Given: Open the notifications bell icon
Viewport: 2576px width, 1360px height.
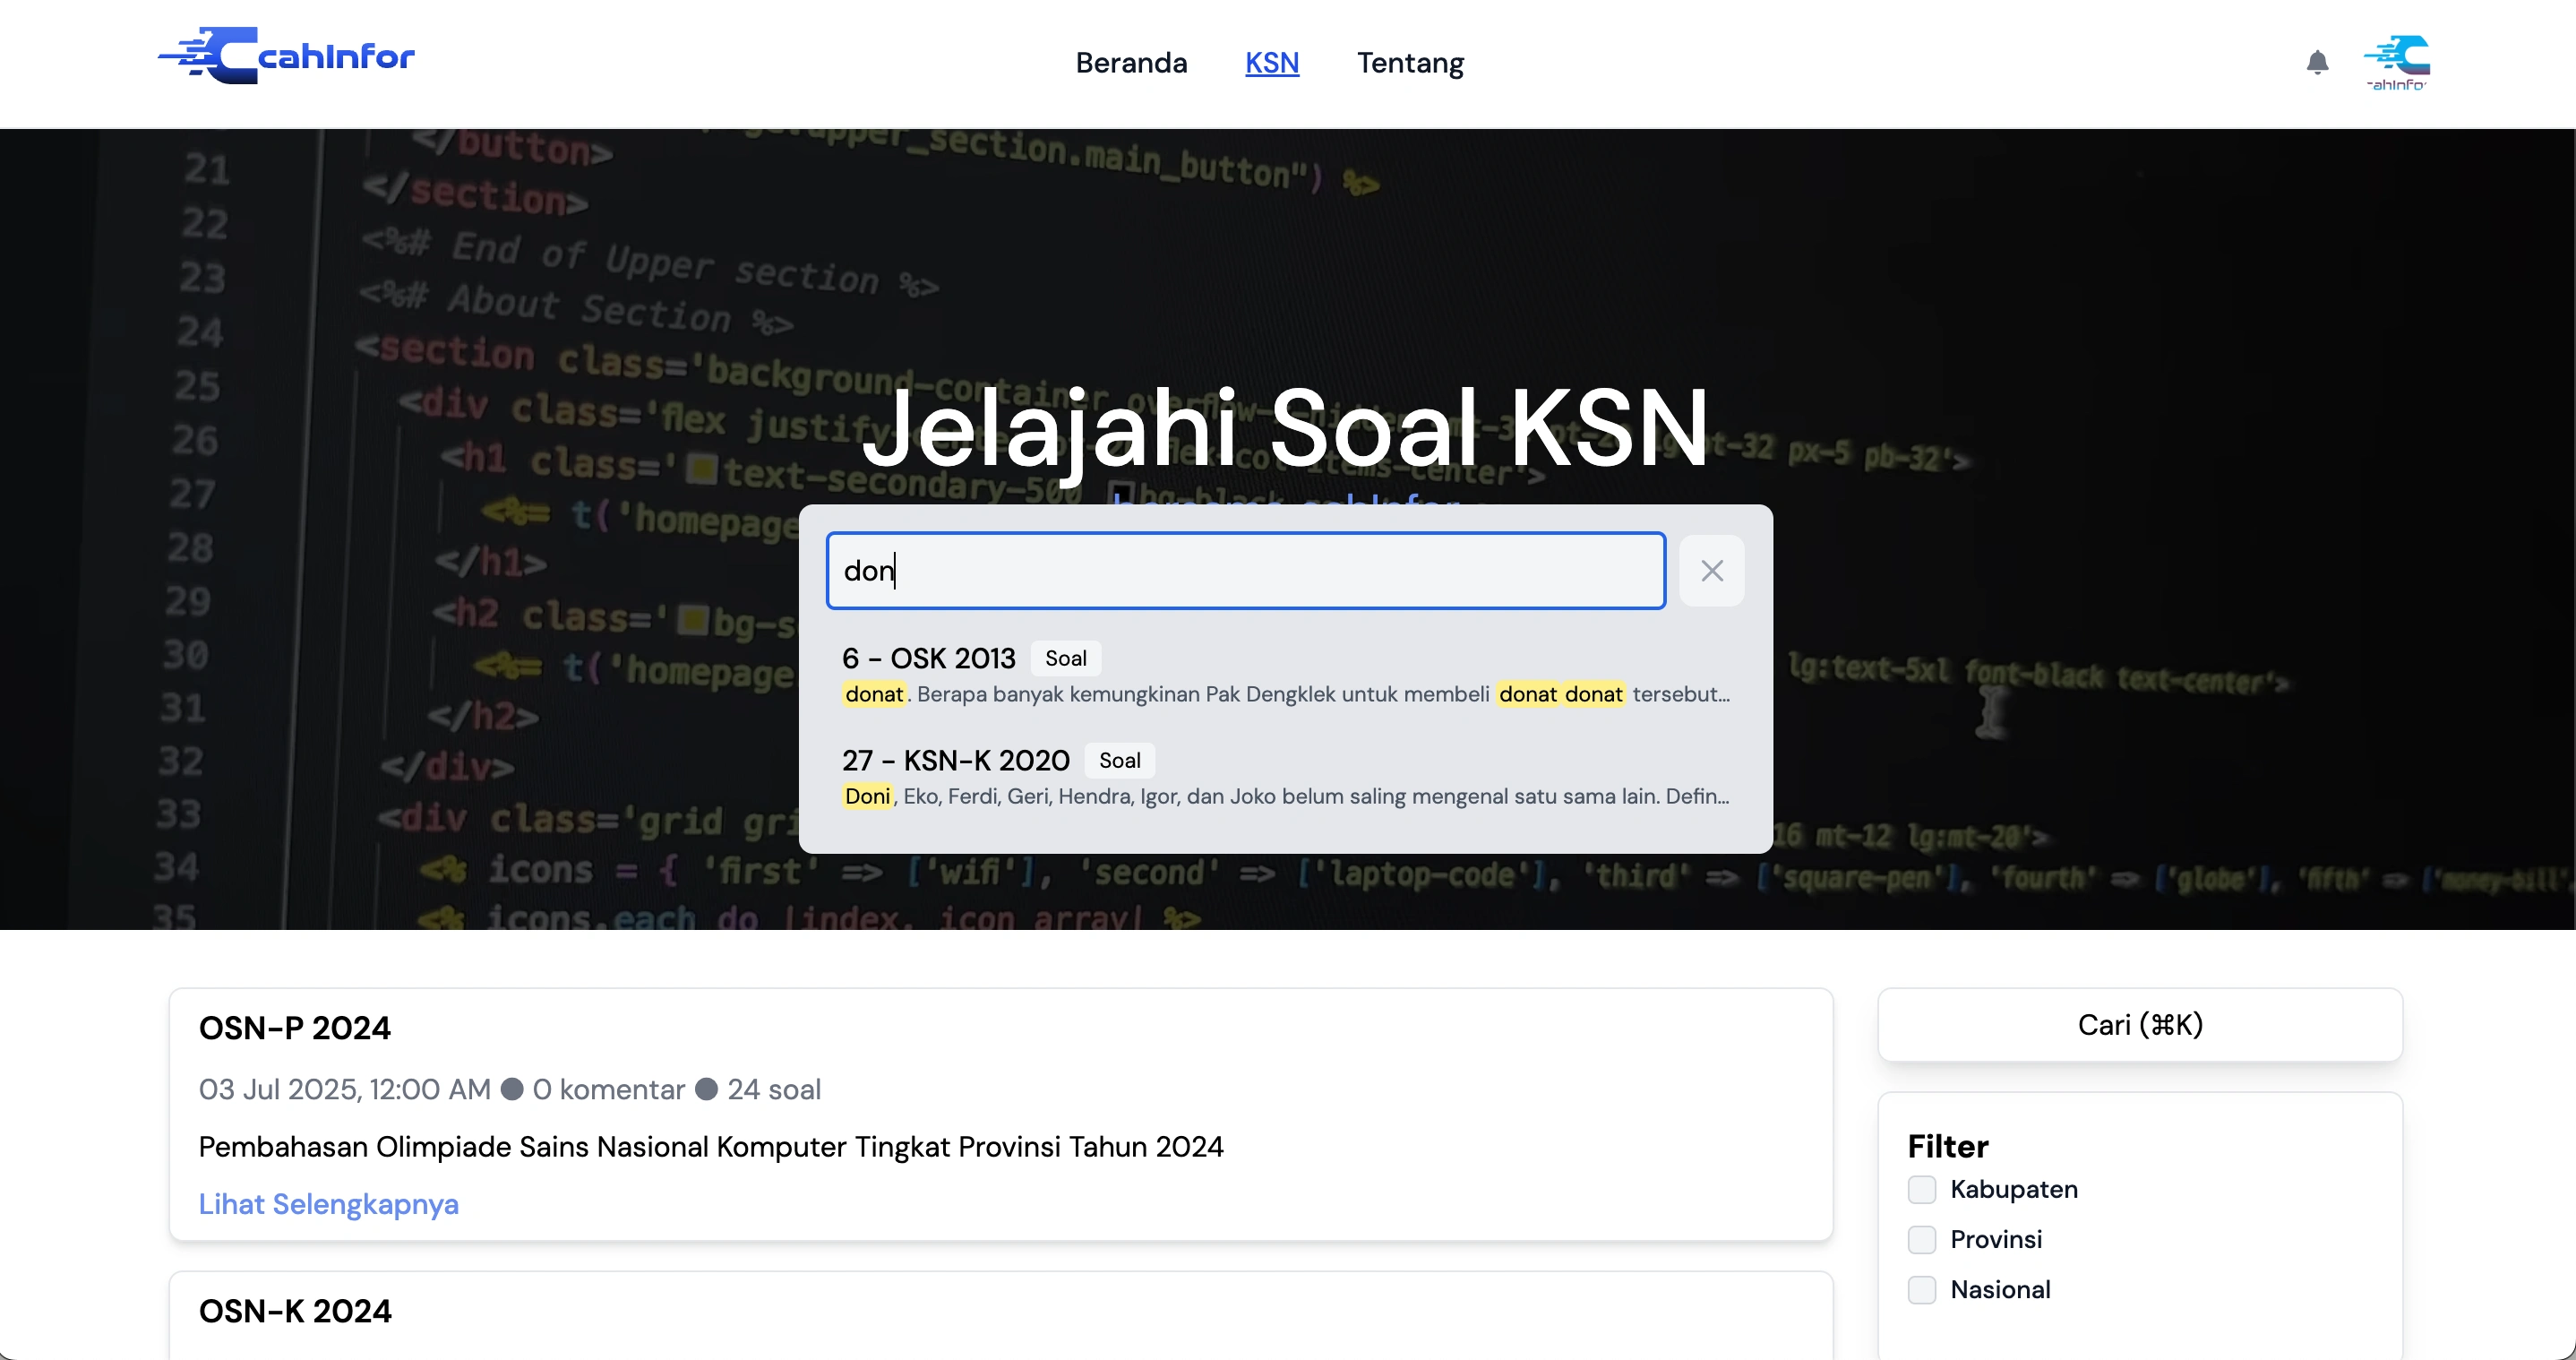Looking at the screenshot, I should pos(2317,62).
